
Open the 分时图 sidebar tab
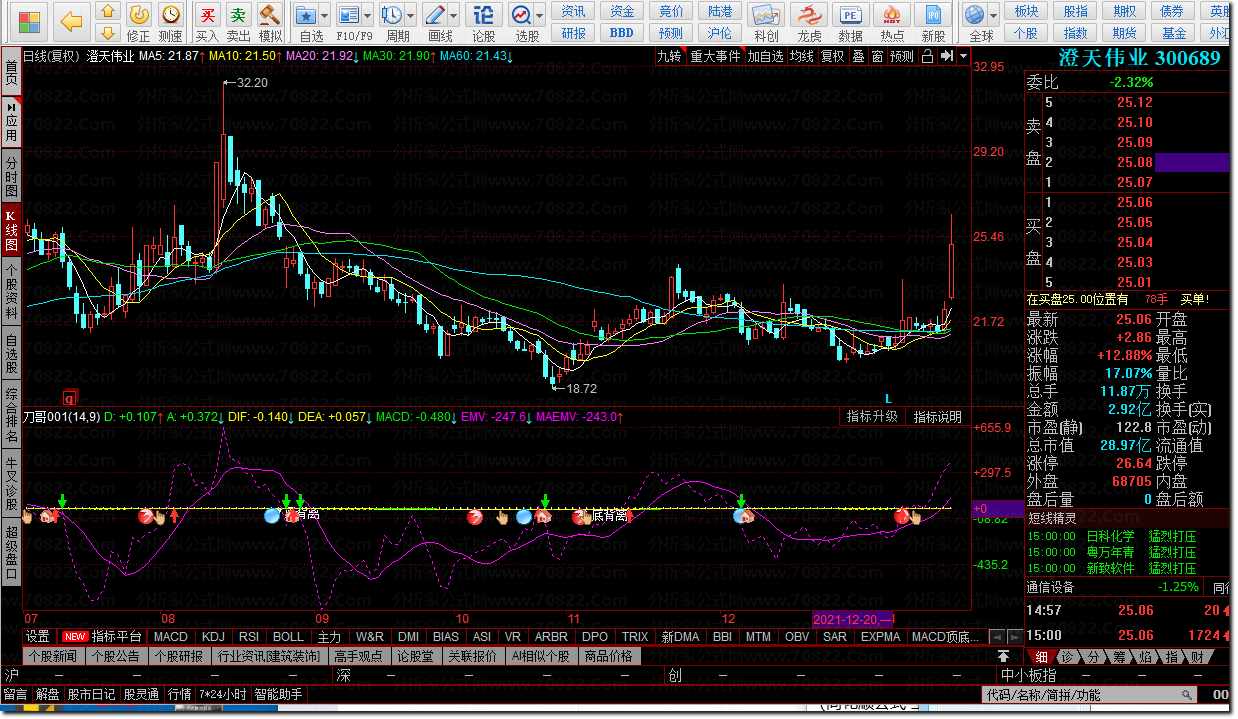click(11, 176)
